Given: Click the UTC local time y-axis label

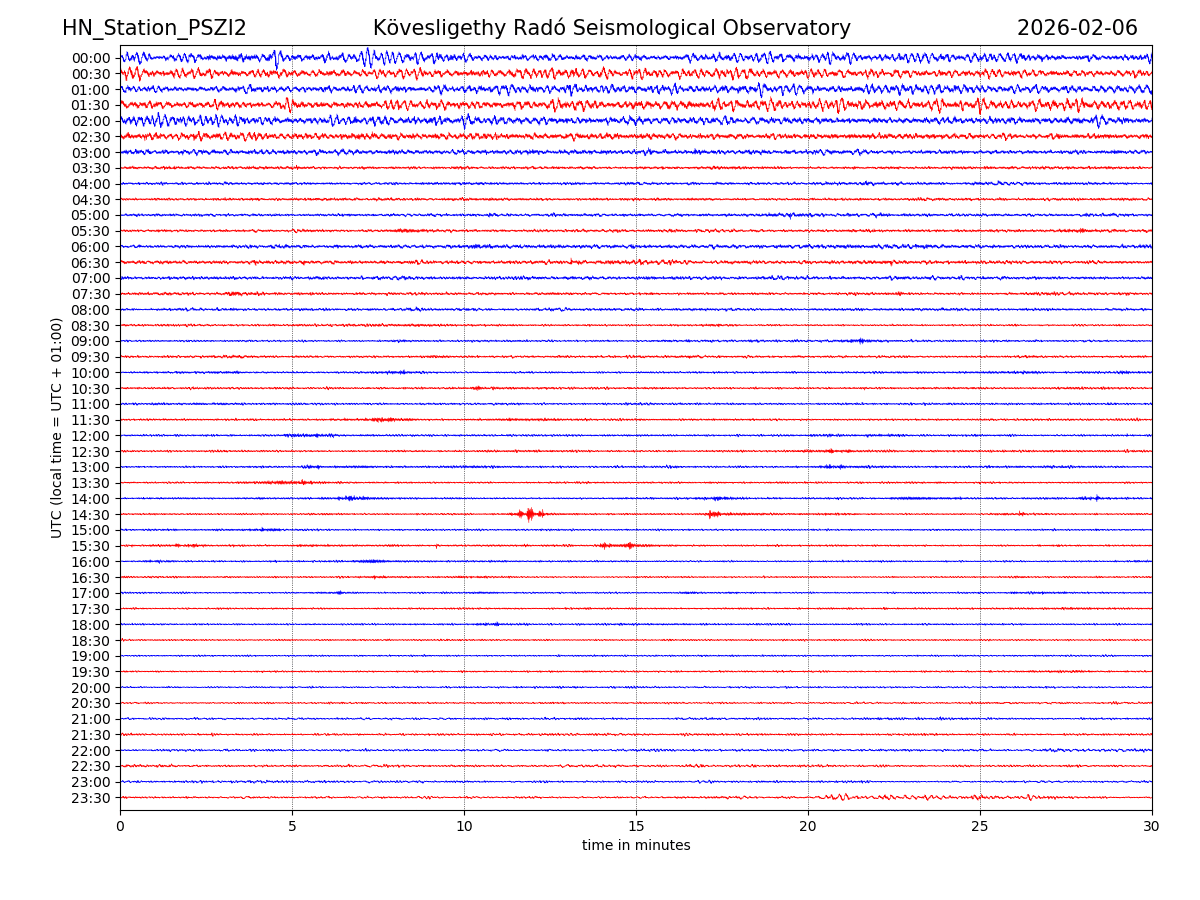Looking at the screenshot, I should point(57,427).
